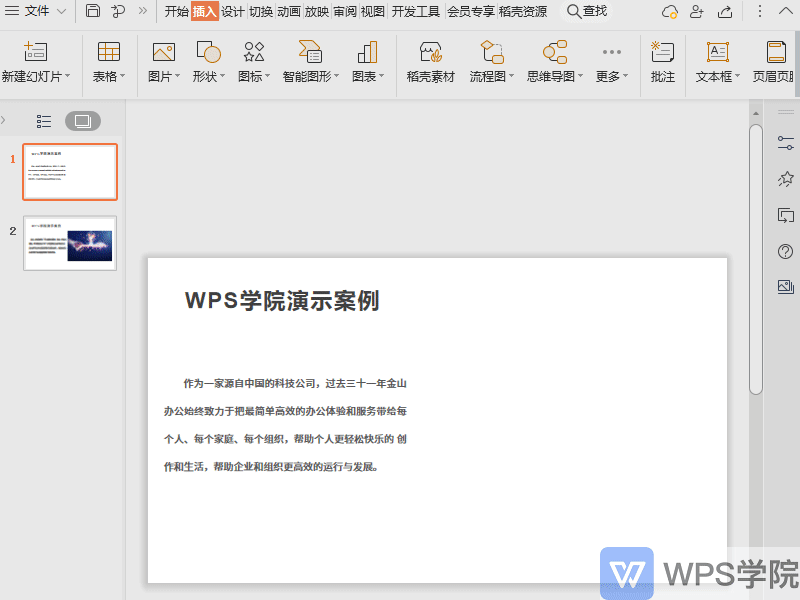Click the save icon in quick access bar
The image size is (800, 600).
click(x=92, y=11)
